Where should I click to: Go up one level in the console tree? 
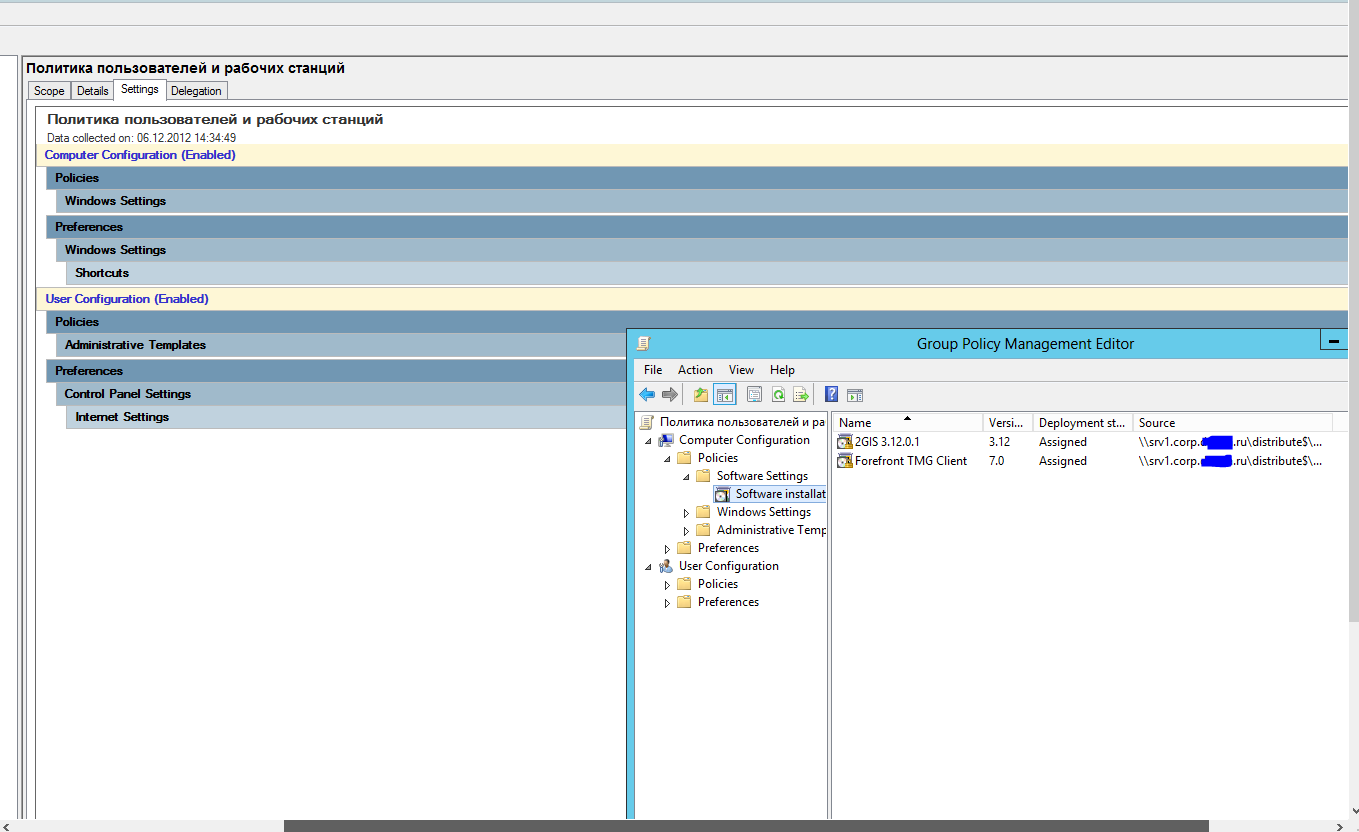click(701, 395)
